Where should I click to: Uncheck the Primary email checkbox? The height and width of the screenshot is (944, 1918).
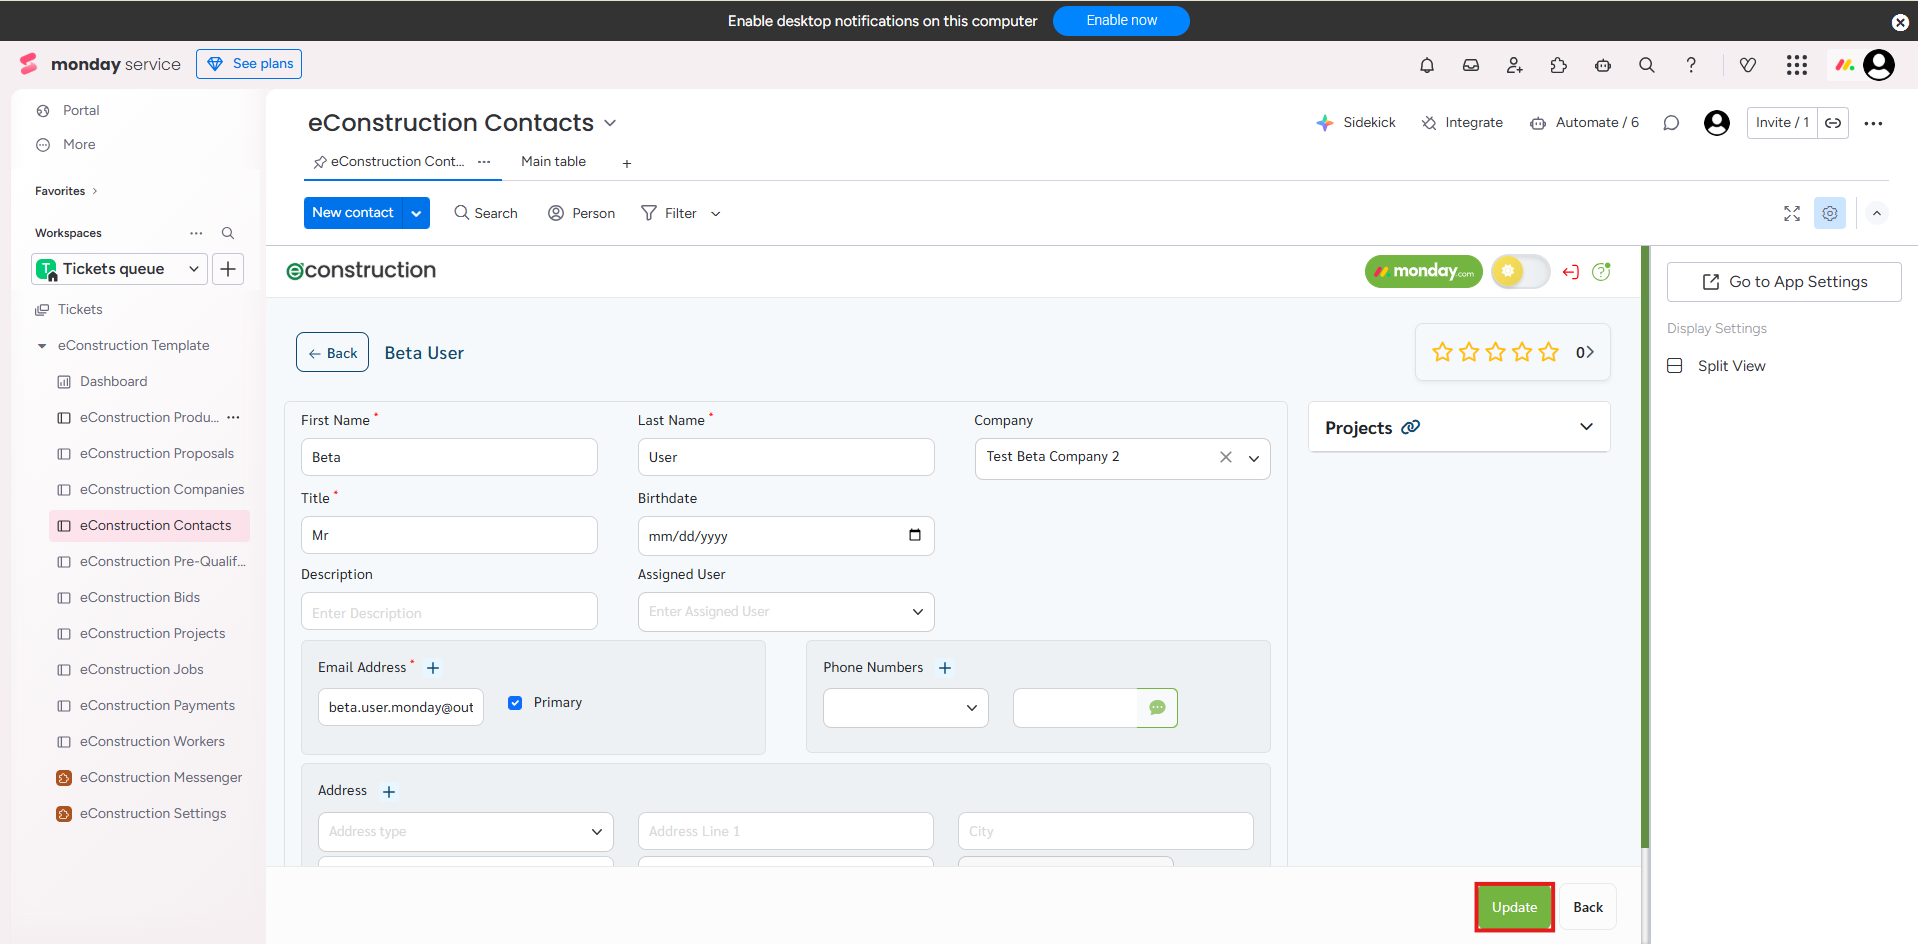point(515,703)
